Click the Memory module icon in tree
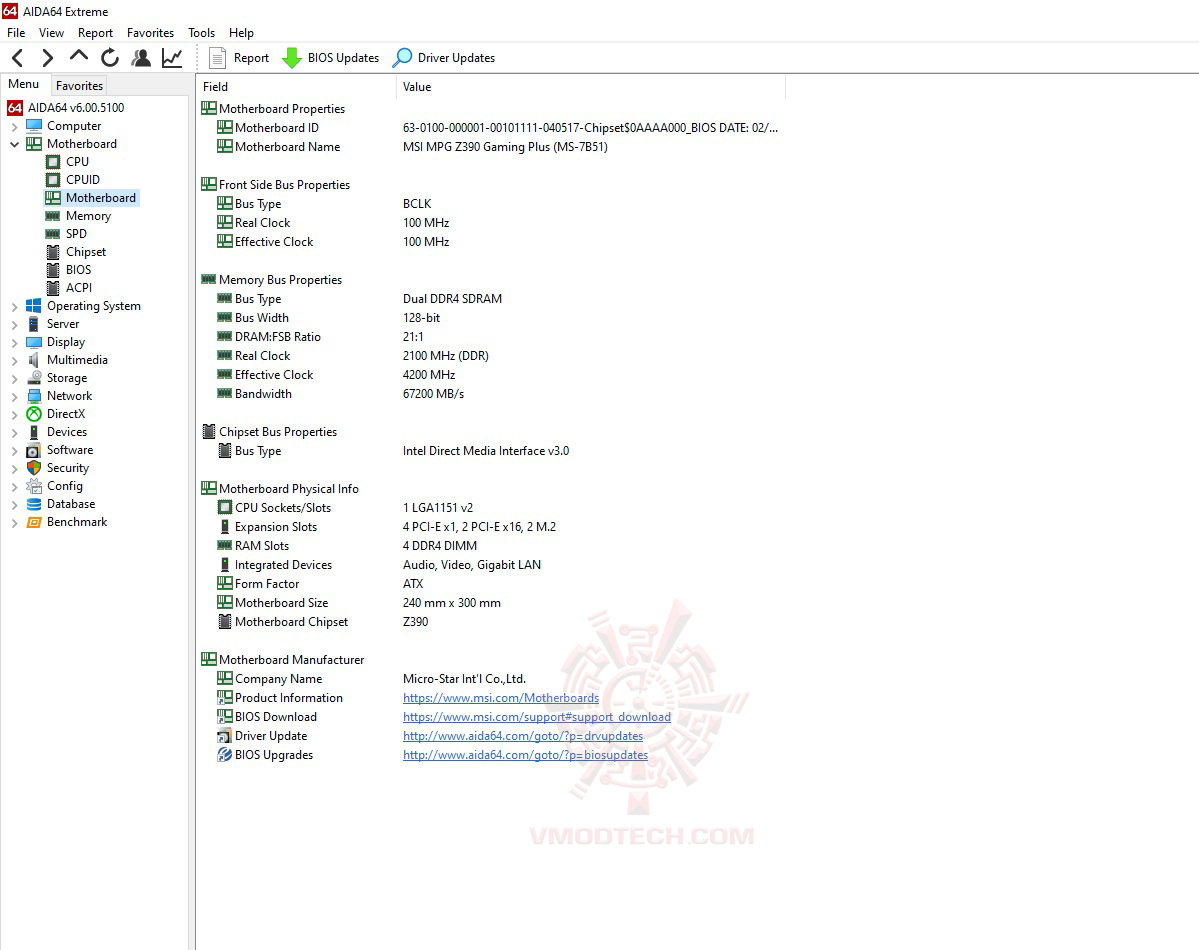This screenshot has width=1199, height=950. click(x=53, y=216)
